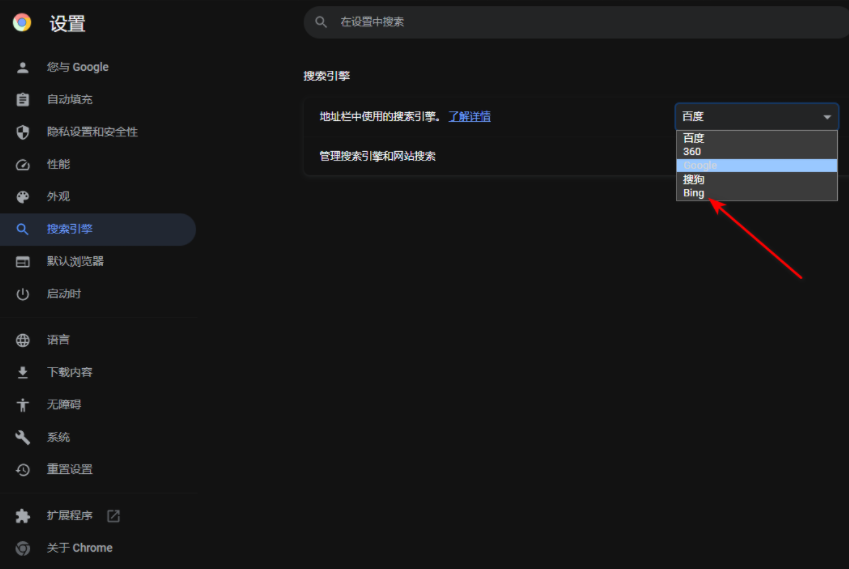Click the Chrome logo icon beside 设置
The height and width of the screenshot is (569, 849).
(22, 23)
